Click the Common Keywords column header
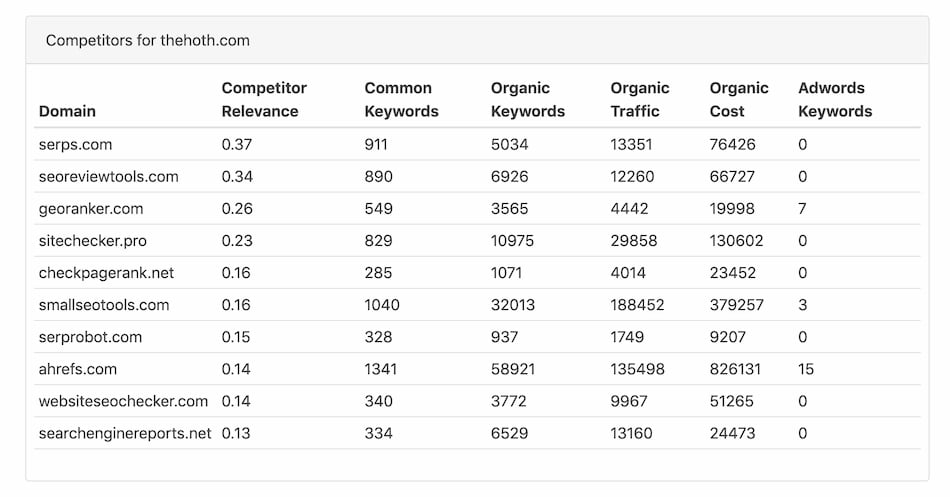The width and height of the screenshot is (950, 497). pos(401,99)
